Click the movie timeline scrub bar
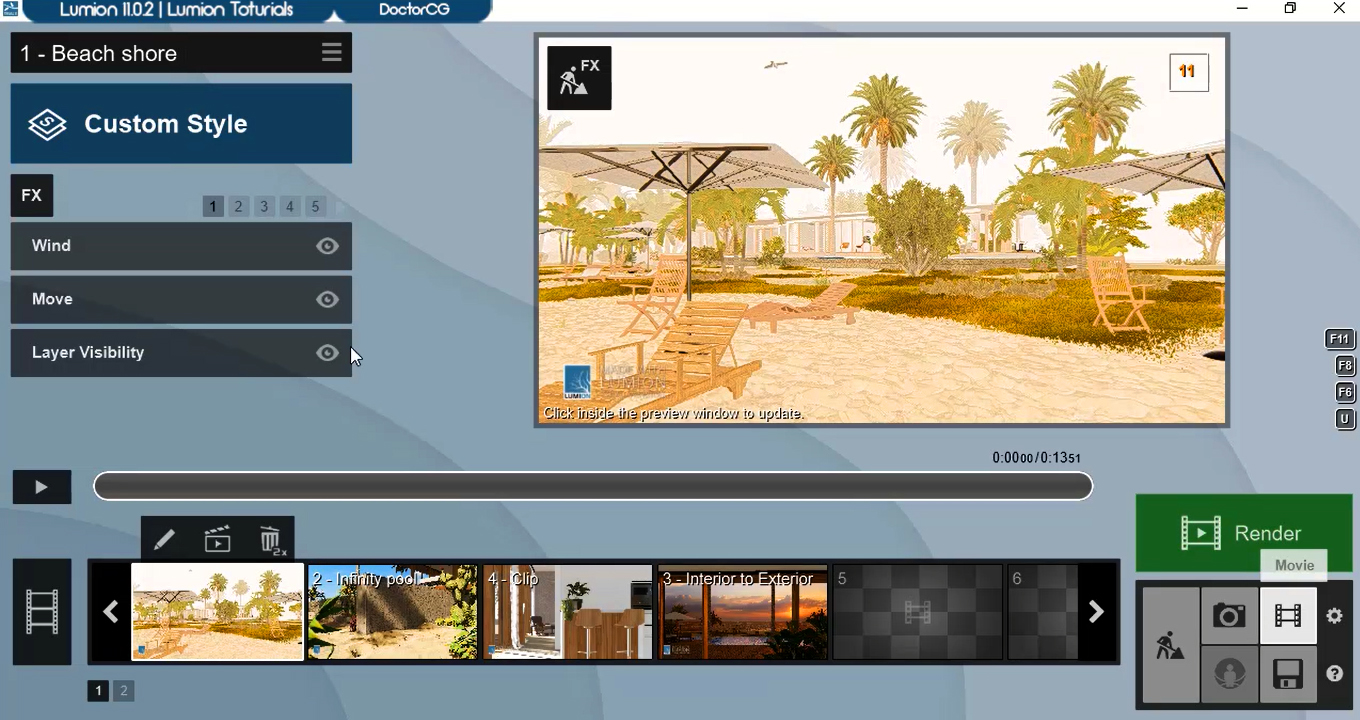Image resolution: width=1360 pixels, height=720 pixels. [x=593, y=487]
